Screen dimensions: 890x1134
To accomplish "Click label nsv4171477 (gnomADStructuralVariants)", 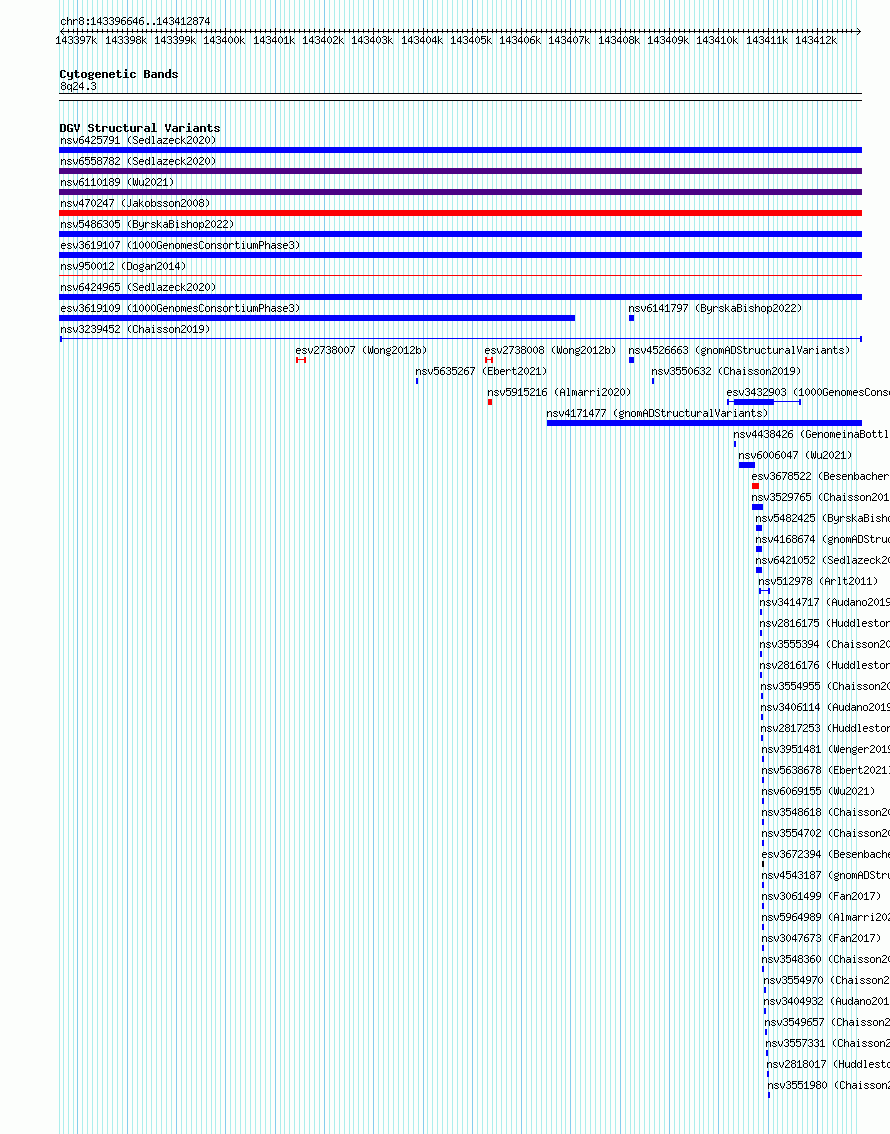I will [x=657, y=413].
